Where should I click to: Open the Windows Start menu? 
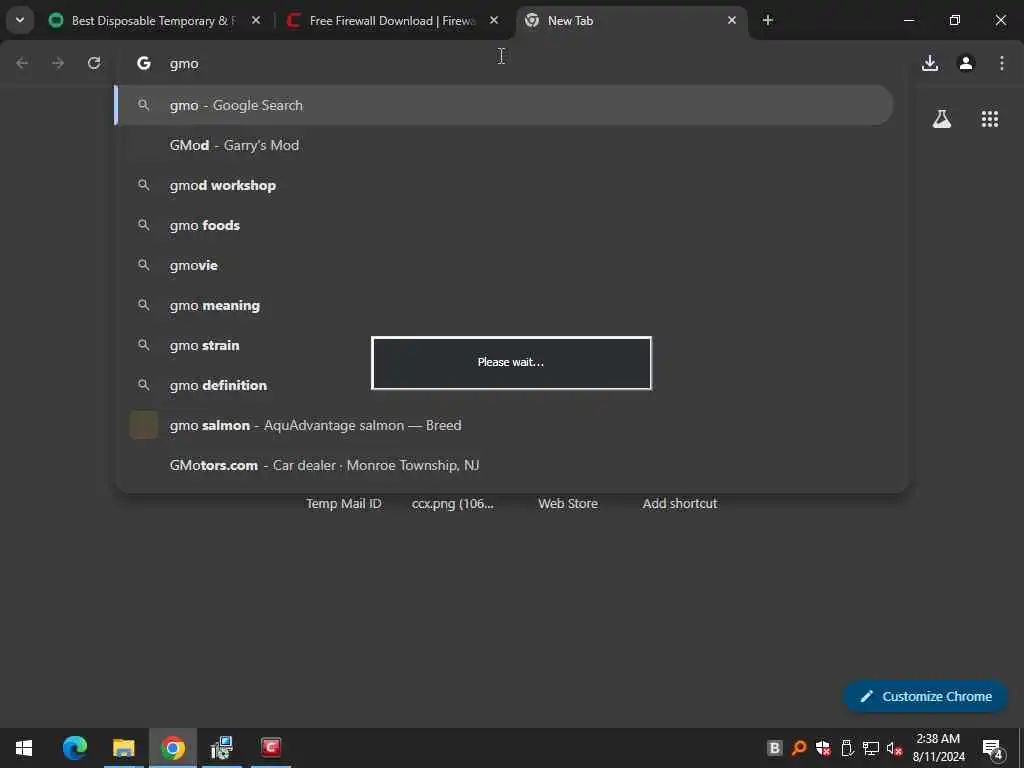[24, 748]
